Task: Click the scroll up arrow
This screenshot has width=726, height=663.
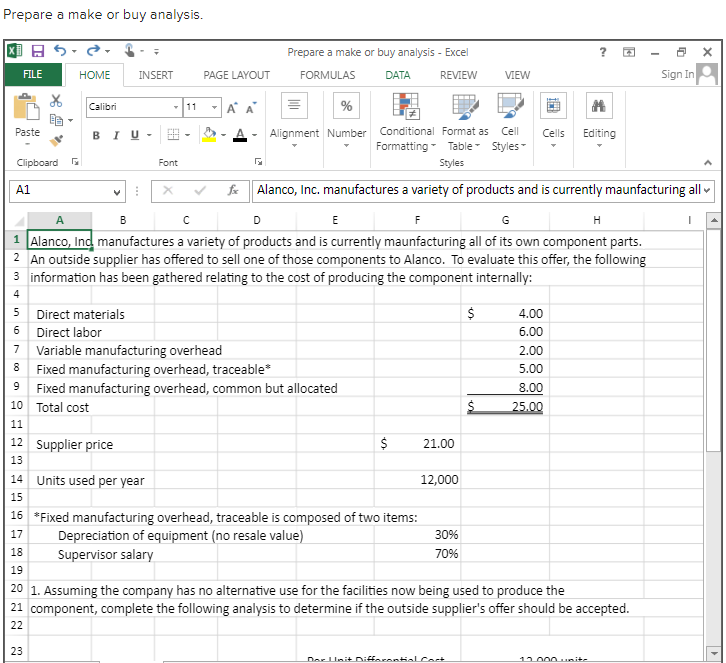Action: (x=713, y=220)
